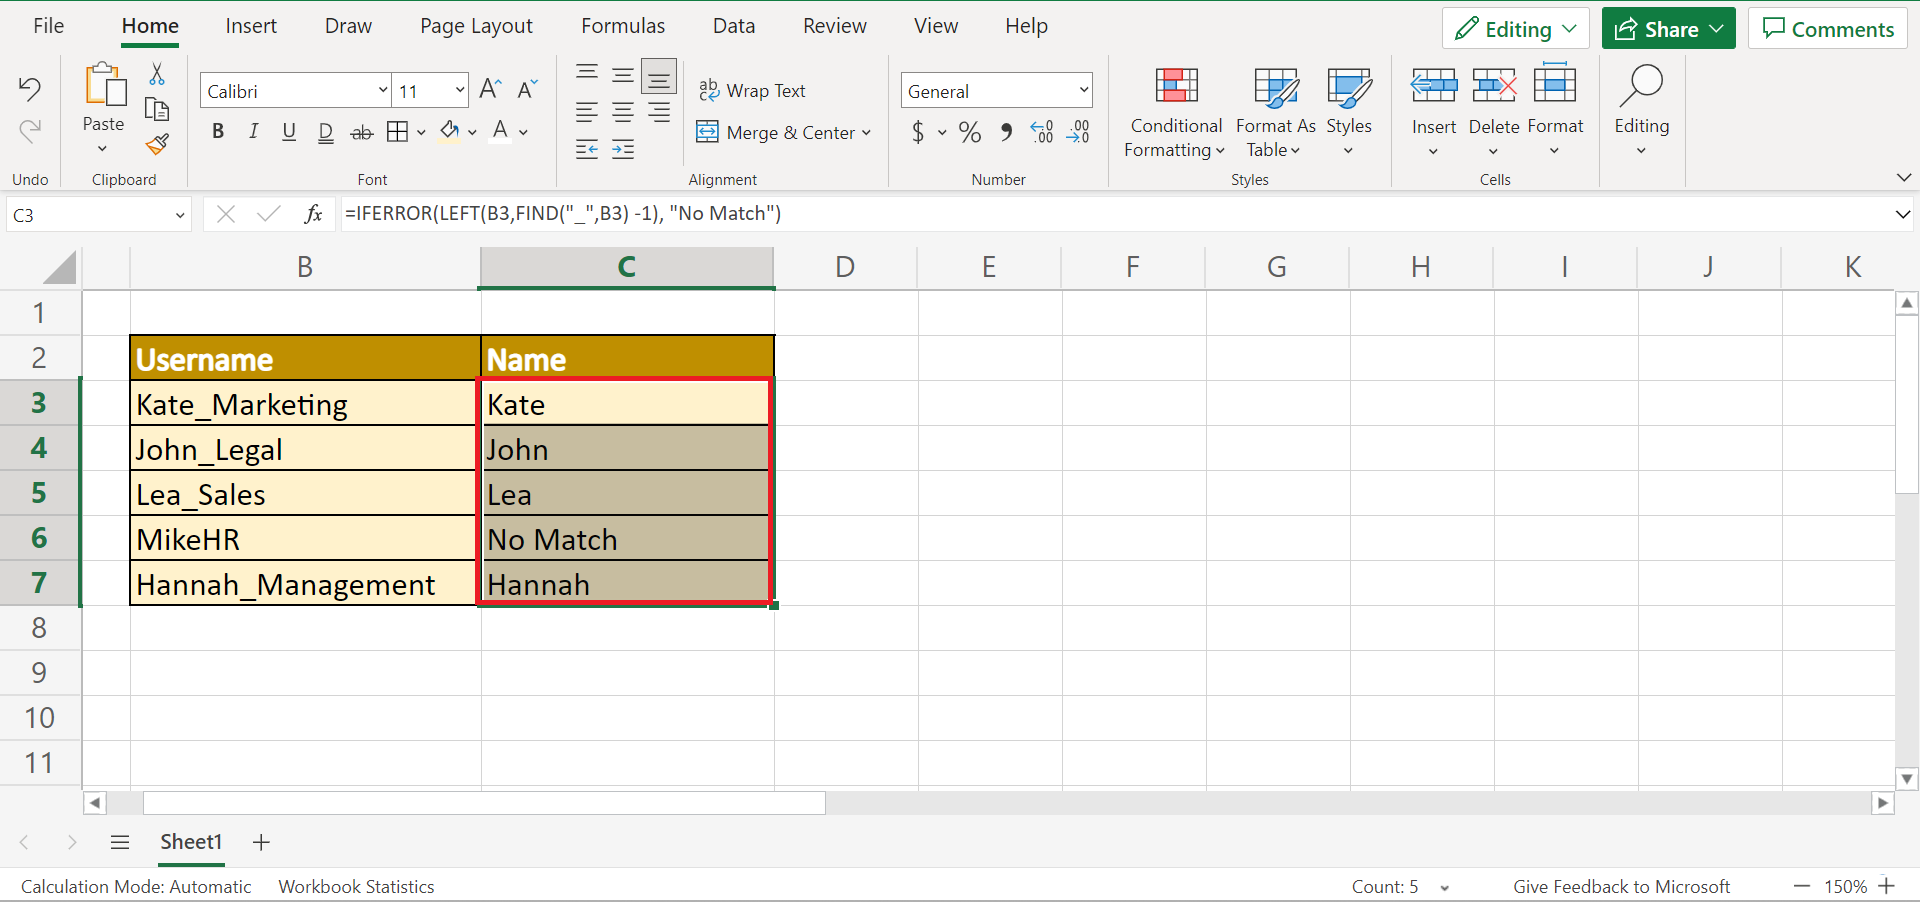The image size is (1920, 902).
Task: Click the Increase Decimal icon
Action: tap(1042, 132)
